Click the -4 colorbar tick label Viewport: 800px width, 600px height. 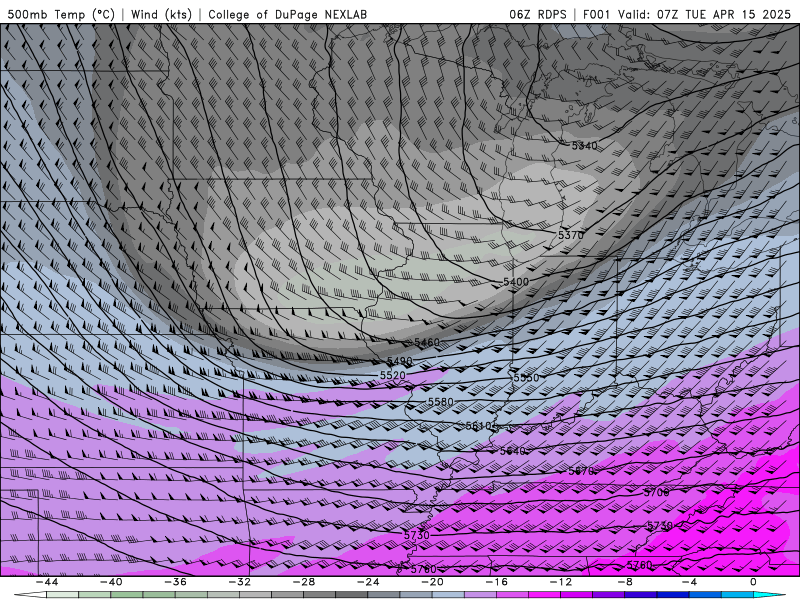coord(689,582)
